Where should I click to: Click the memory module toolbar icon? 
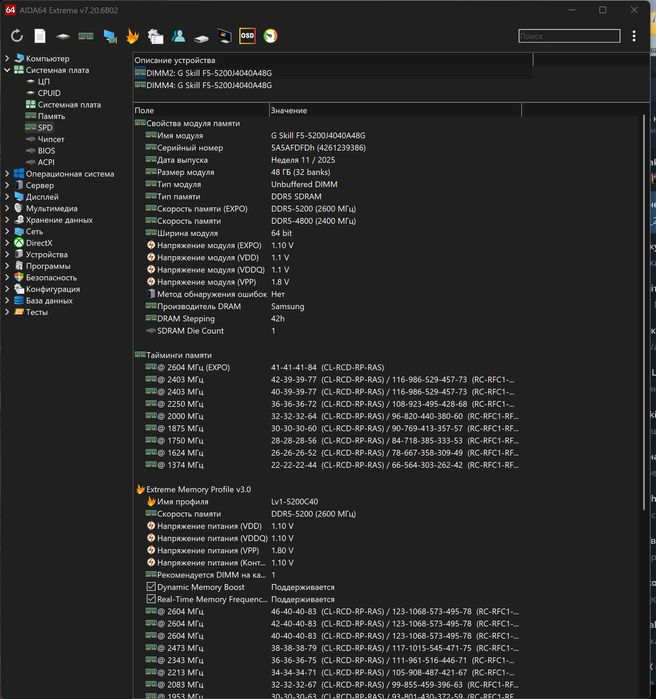tap(86, 36)
